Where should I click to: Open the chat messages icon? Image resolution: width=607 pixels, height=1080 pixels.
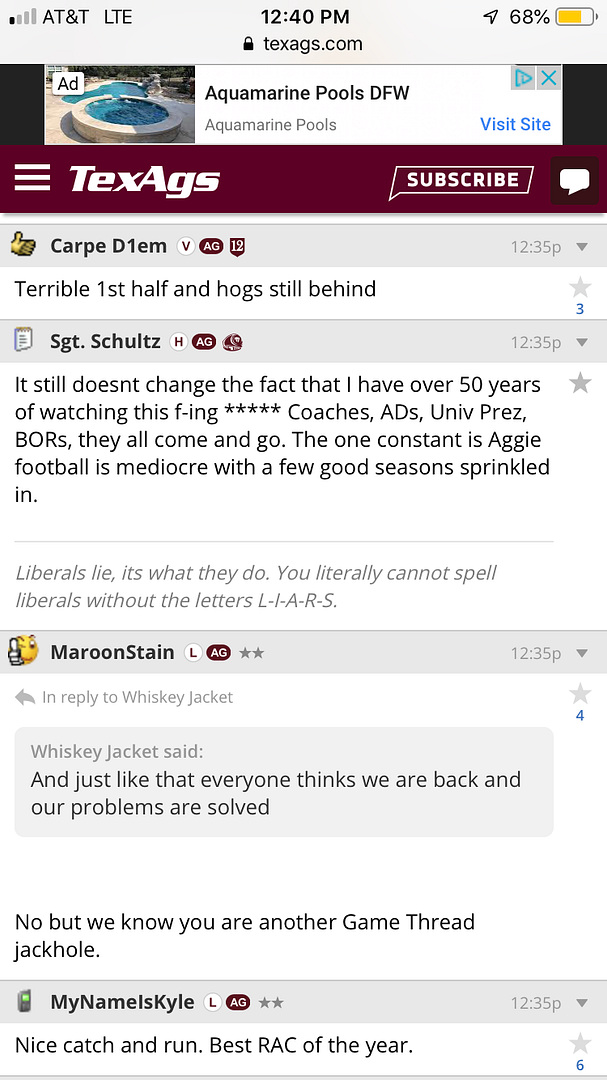574,181
